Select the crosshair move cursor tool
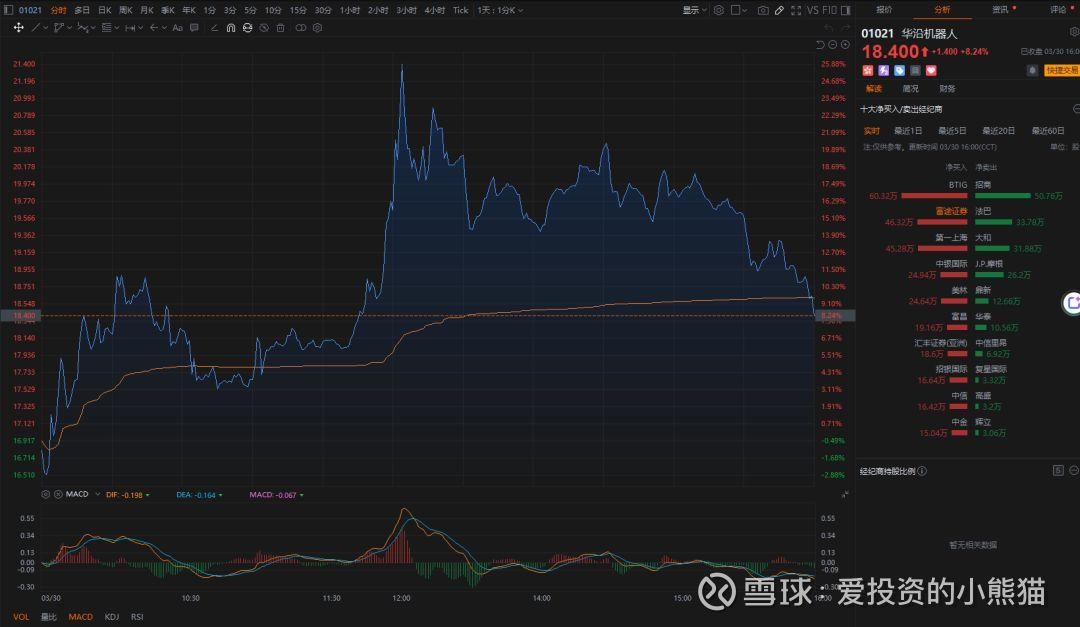The image size is (1080, 627). [x=19, y=28]
